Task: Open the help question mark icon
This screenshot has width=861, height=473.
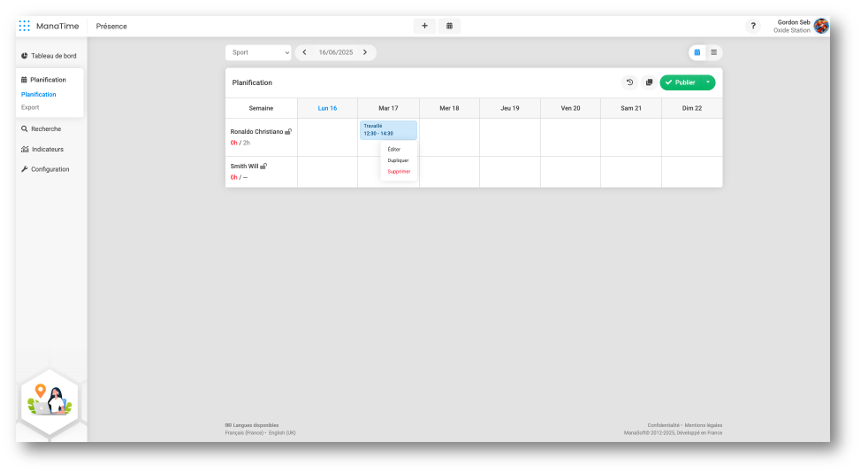Action: tap(753, 26)
